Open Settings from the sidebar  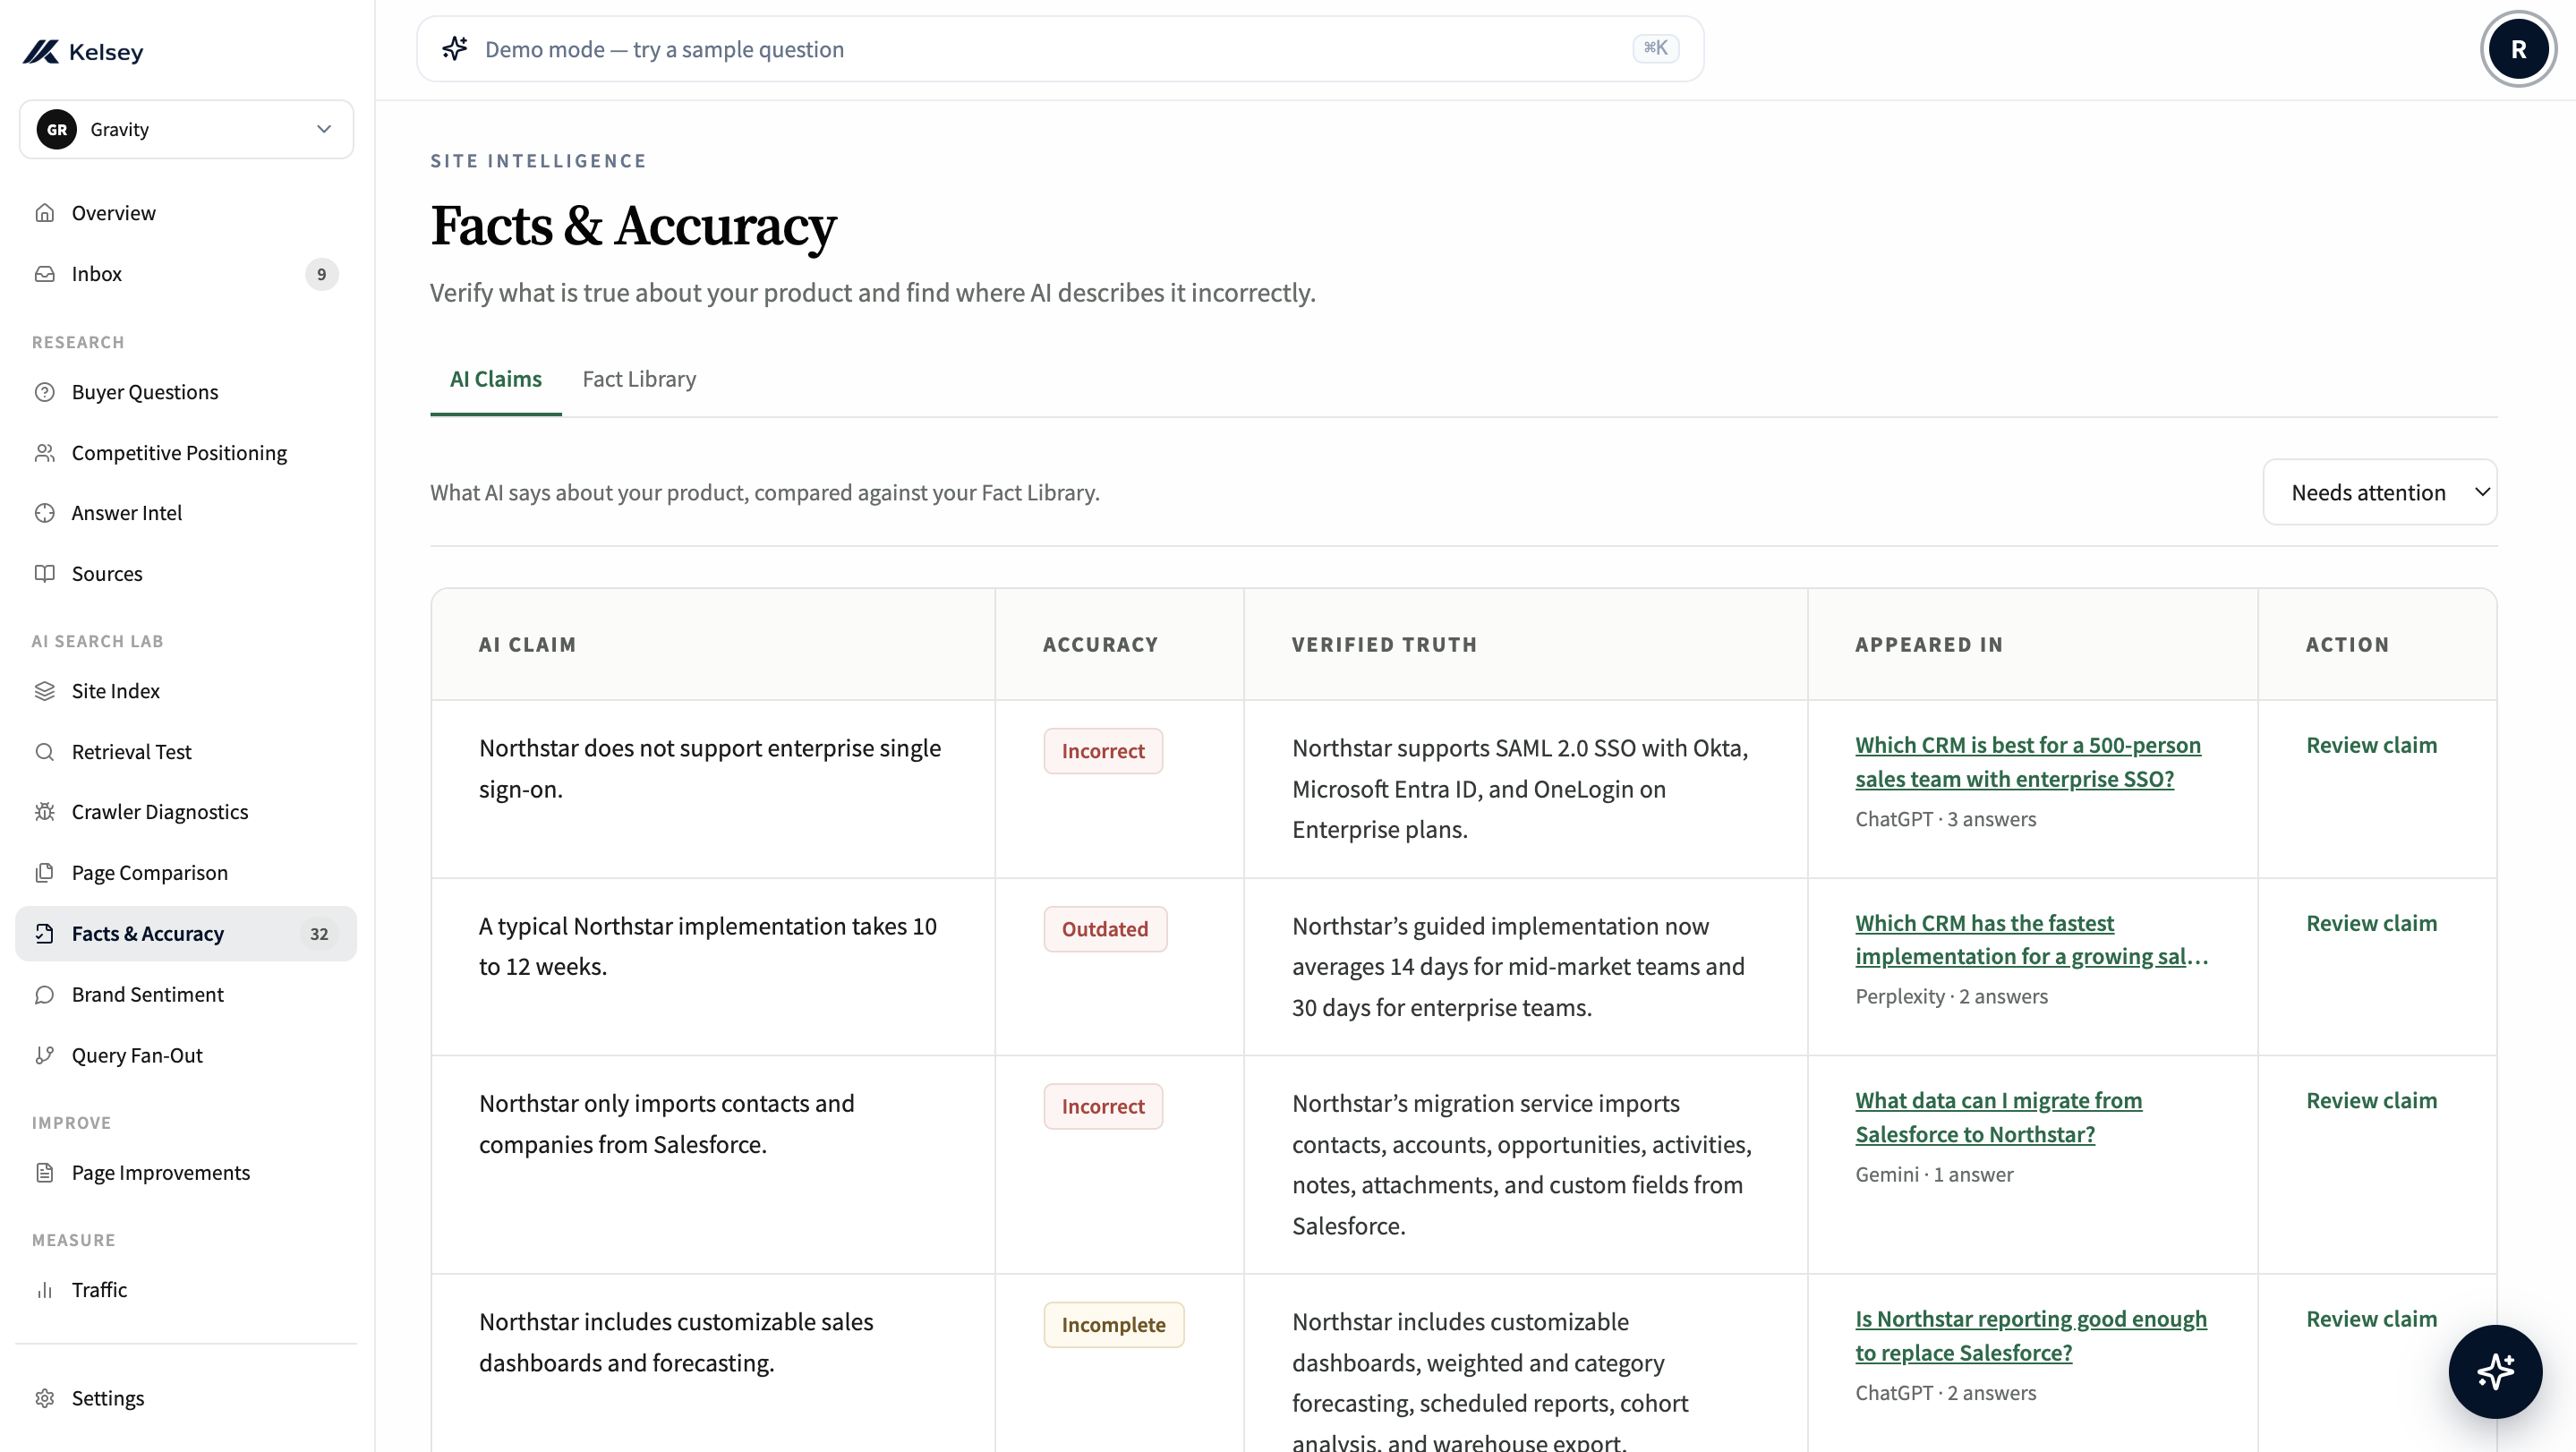click(186, 1398)
